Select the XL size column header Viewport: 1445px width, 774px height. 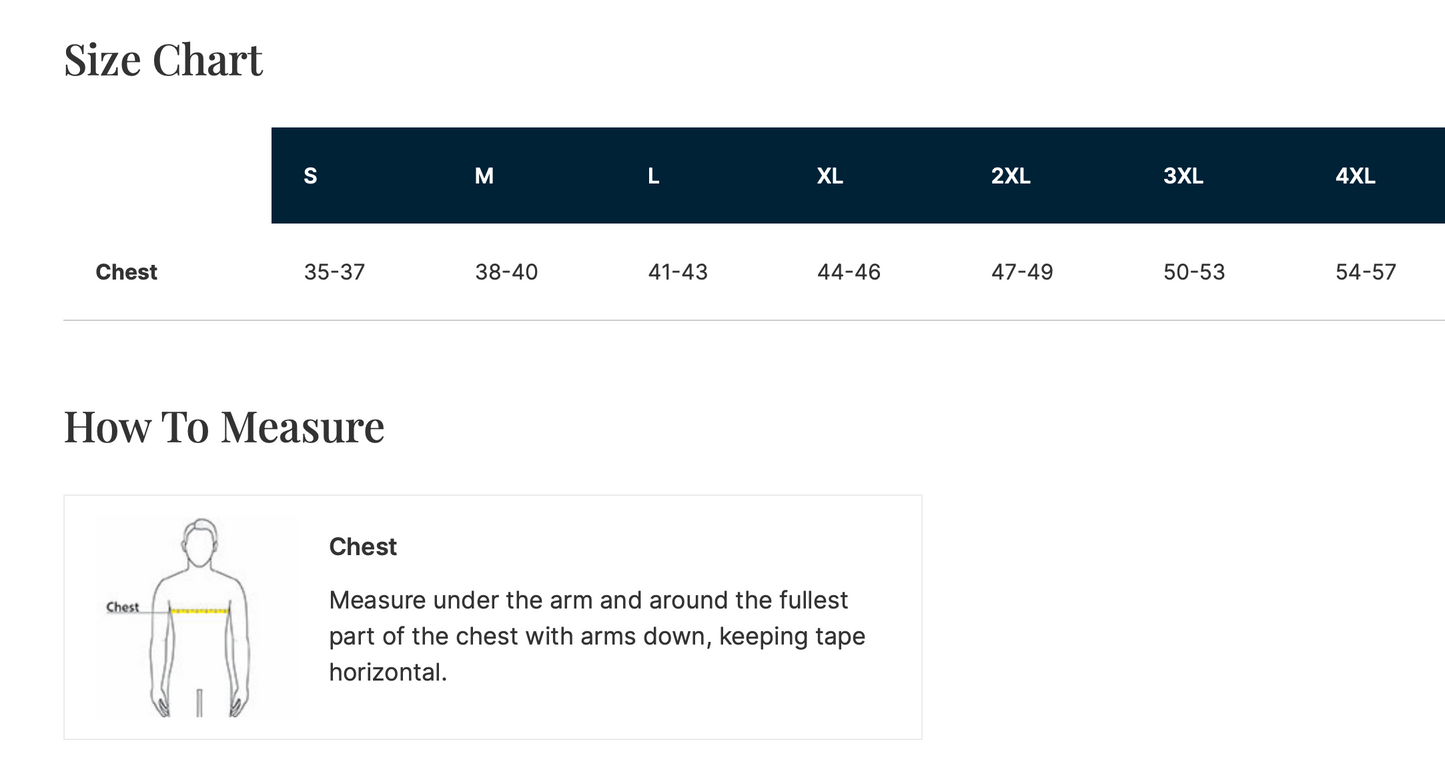(x=830, y=176)
